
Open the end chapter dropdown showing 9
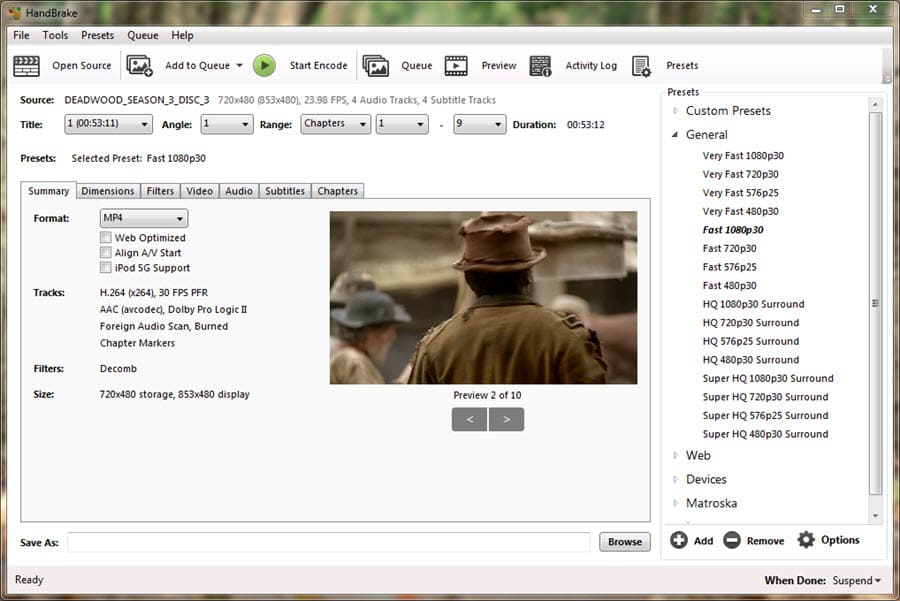(x=480, y=124)
